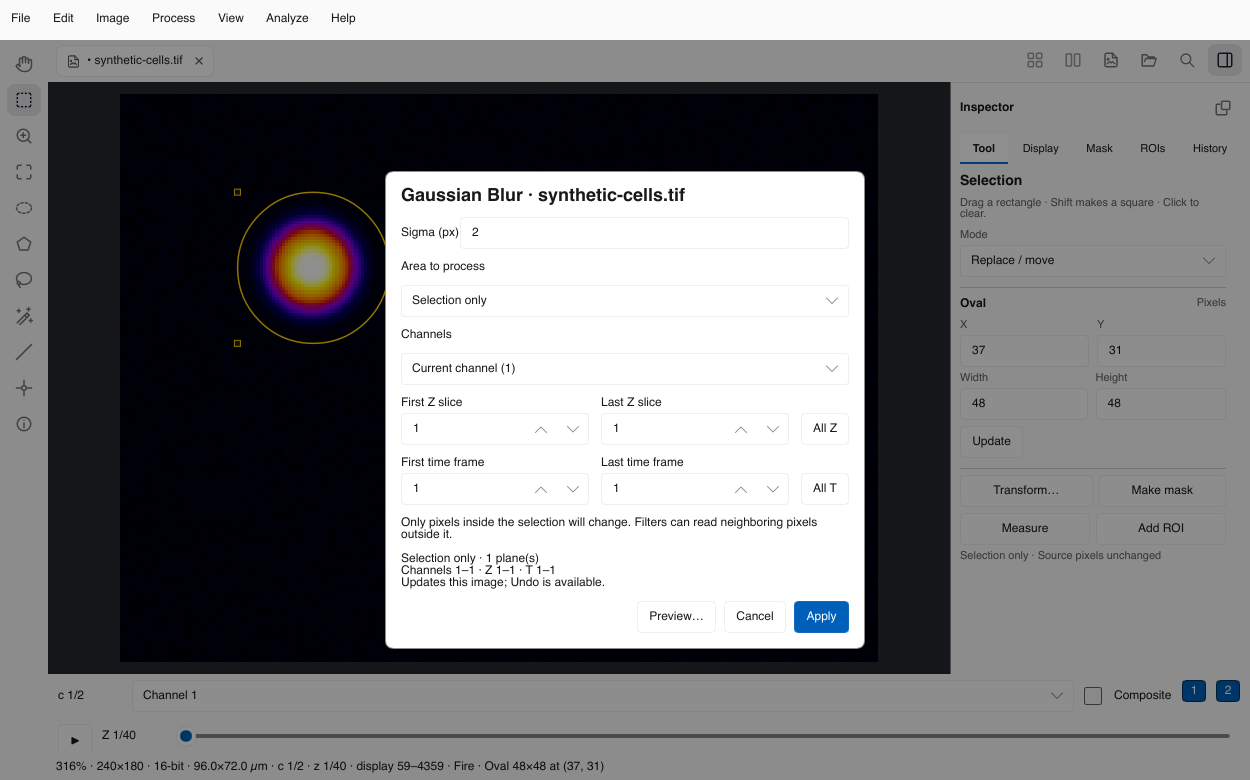Select the crop-frame corners tool

tap(24, 172)
